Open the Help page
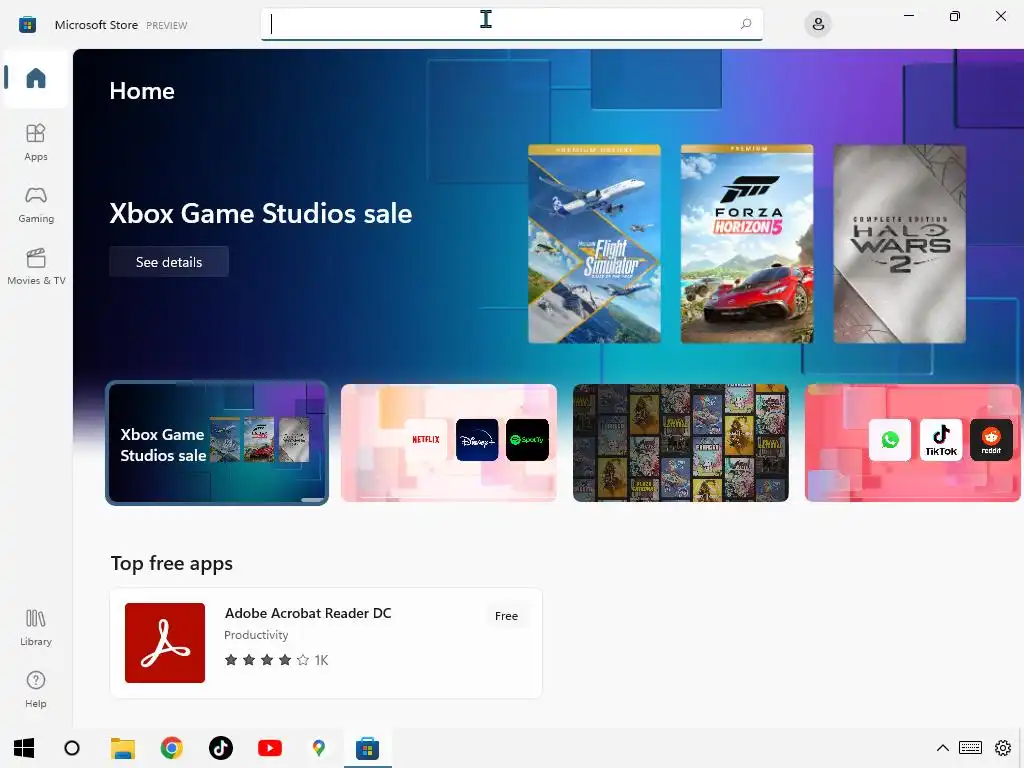The width and height of the screenshot is (1024, 768). [x=36, y=690]
